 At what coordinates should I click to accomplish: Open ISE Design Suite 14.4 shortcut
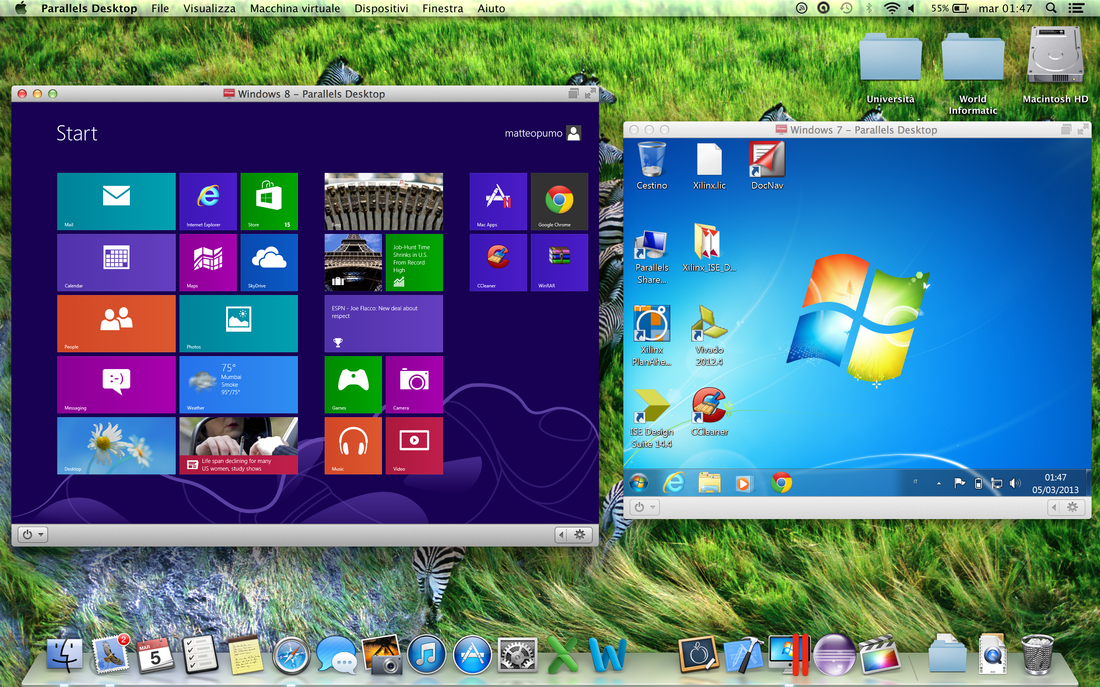[x=652, y=418]
